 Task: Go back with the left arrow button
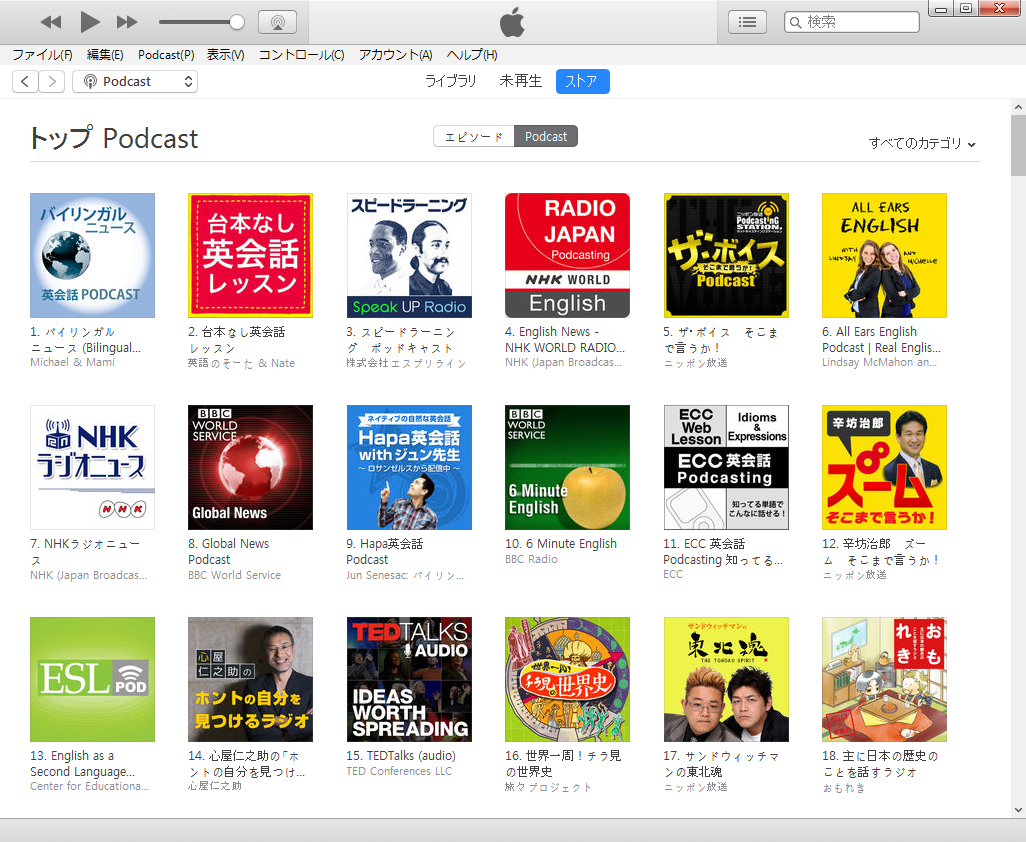pyautogui.click(x=25, y=81)
